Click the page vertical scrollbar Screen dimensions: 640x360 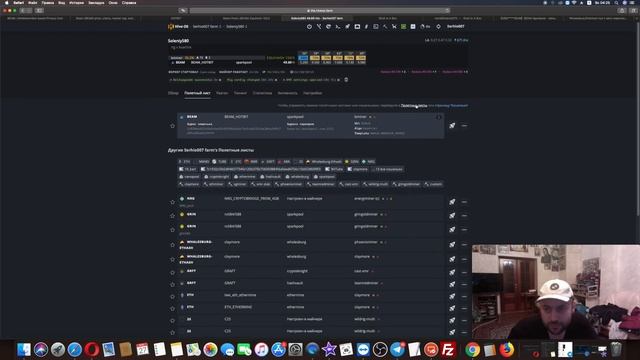click(638, 118)
